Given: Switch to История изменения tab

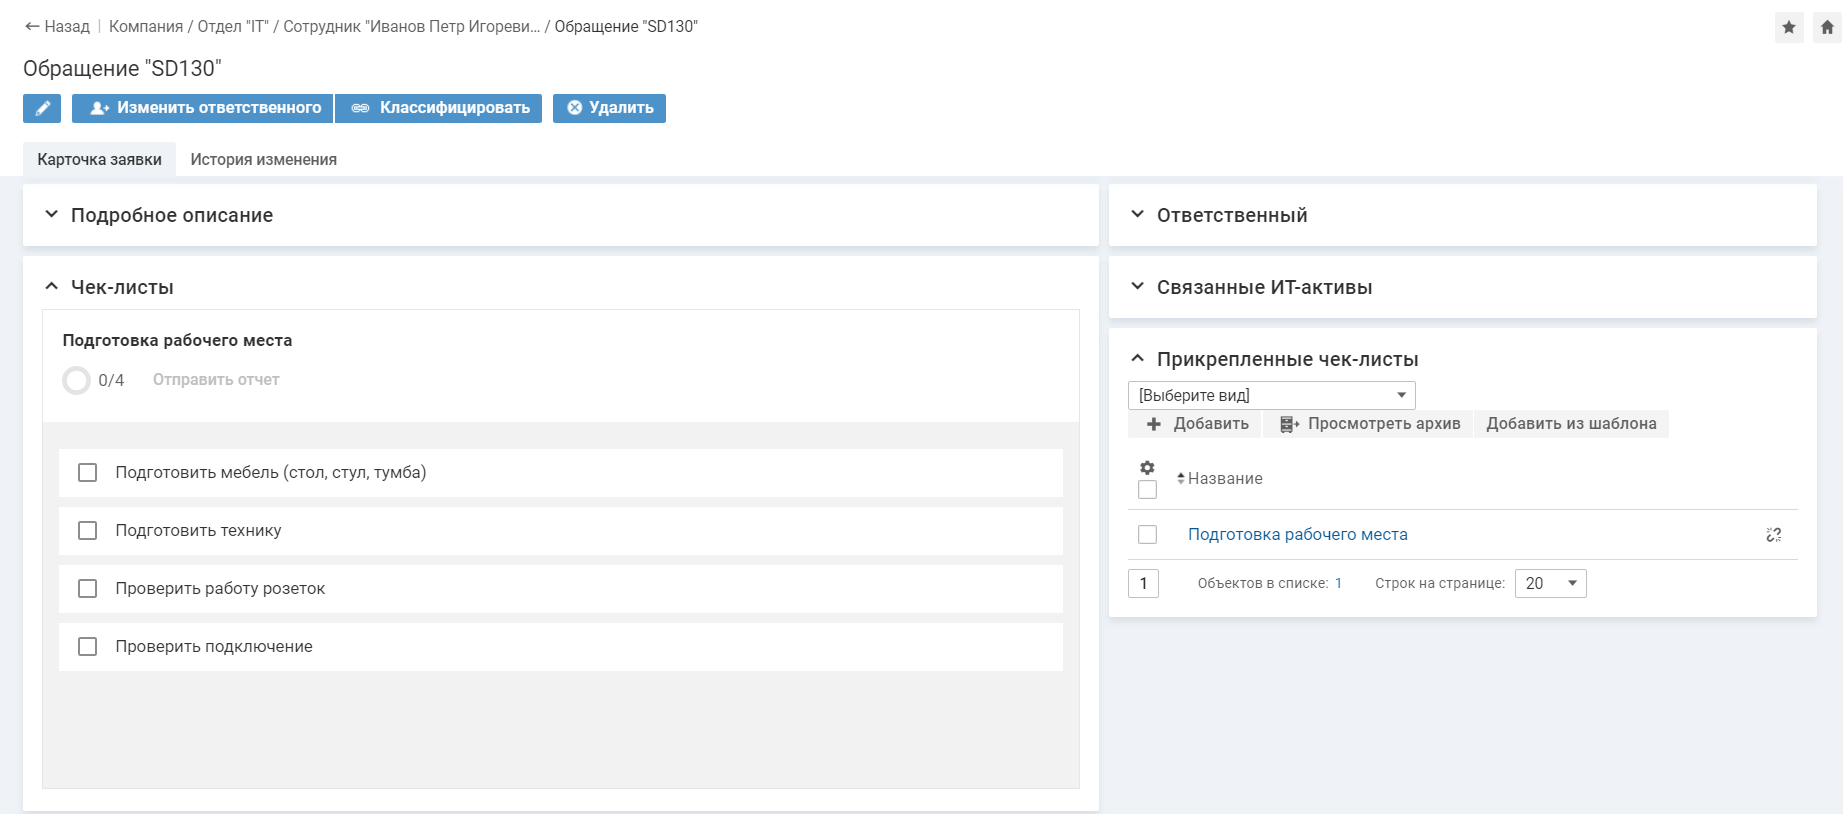Looking at the screenshot, I should pyautogui.click(x=263, y=160).
